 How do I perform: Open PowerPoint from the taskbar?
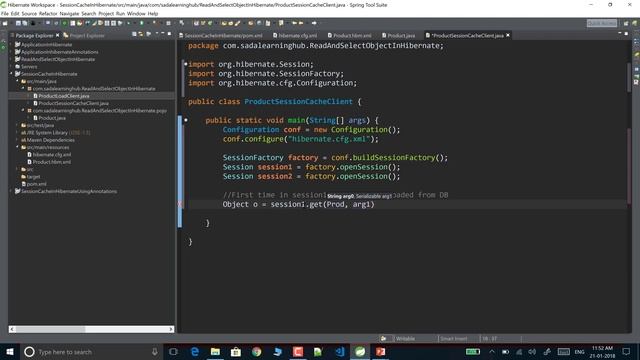380,352
